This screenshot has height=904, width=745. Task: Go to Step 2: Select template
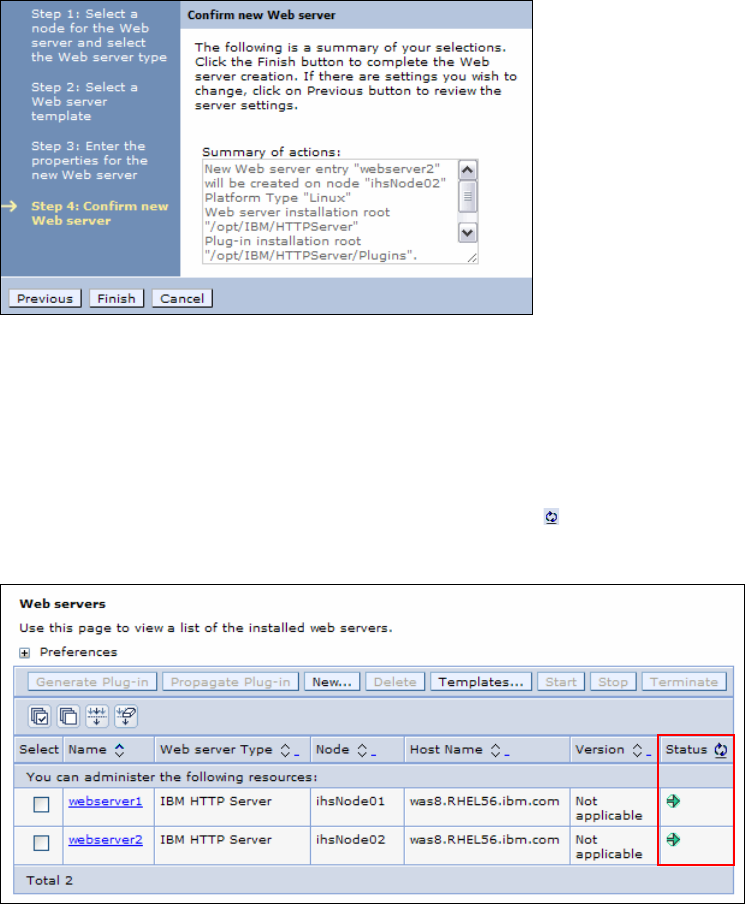(x=84, y=101)
